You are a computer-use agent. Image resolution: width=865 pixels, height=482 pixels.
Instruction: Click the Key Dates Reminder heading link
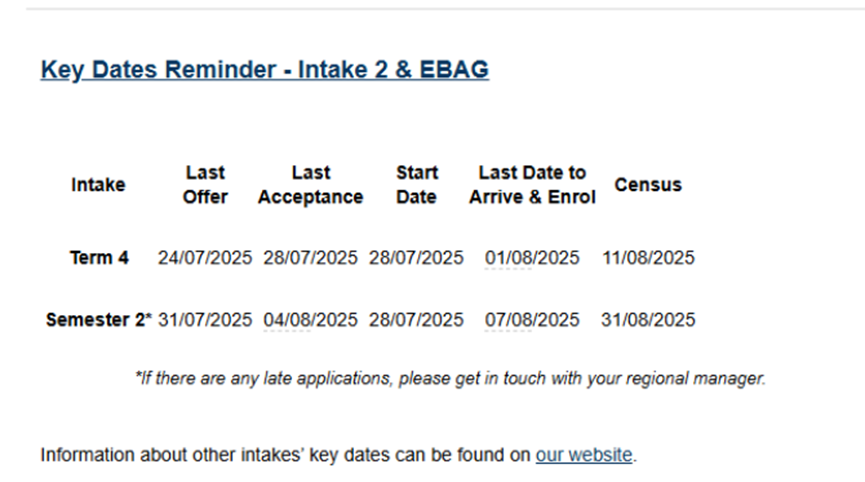[x=265, y=70]
